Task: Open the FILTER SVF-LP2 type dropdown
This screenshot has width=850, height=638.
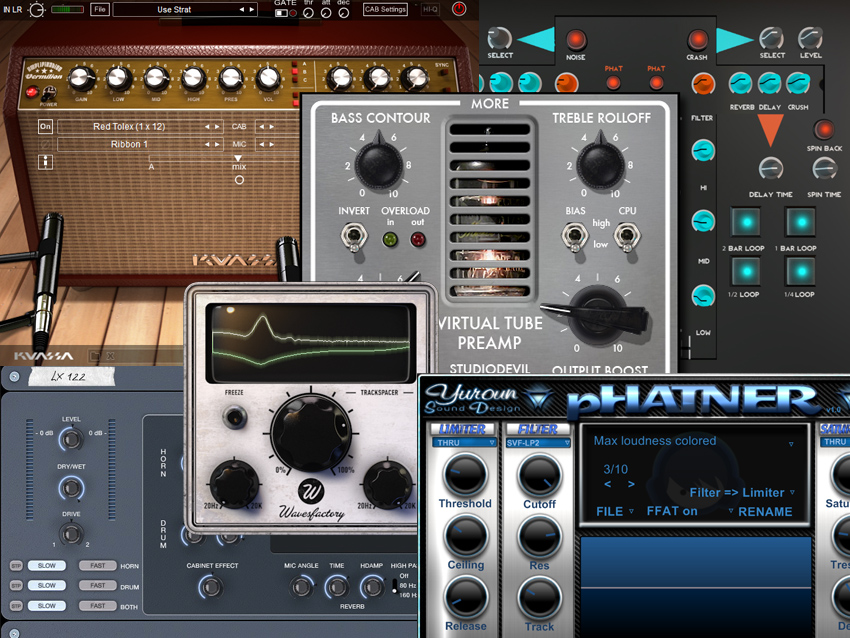Action: point(538,443)
